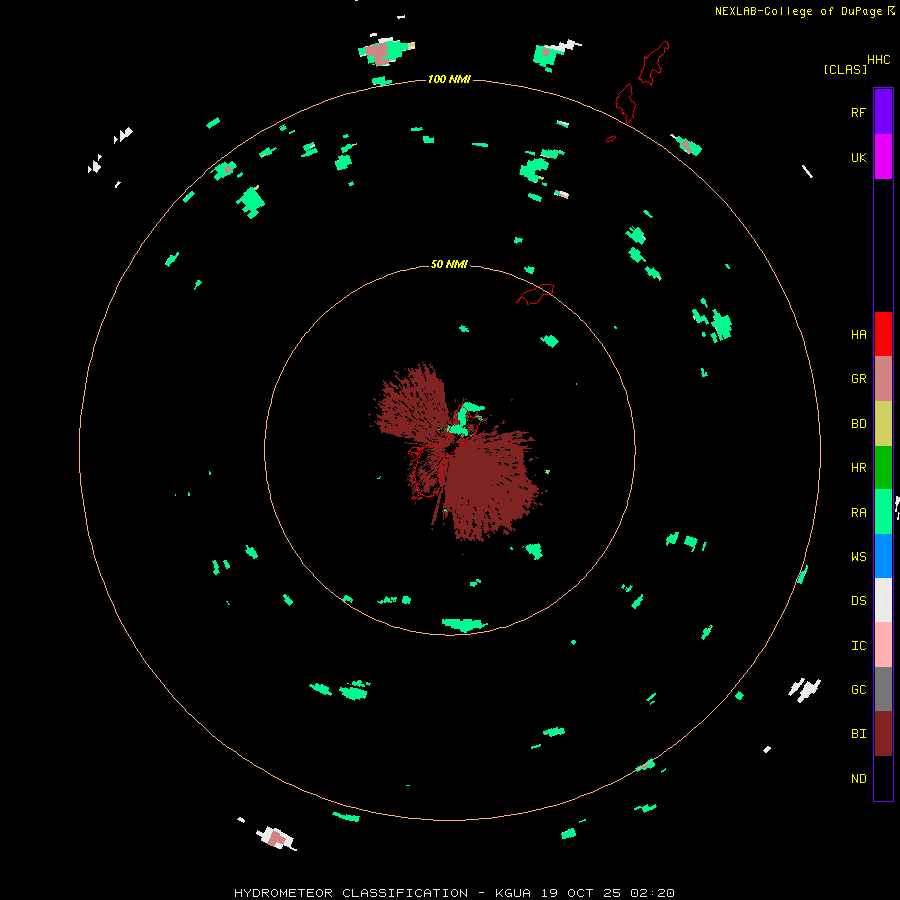Click the 'HA' legend label
The height and width of the screenshot is (900, 900).
tap(858, 335)
